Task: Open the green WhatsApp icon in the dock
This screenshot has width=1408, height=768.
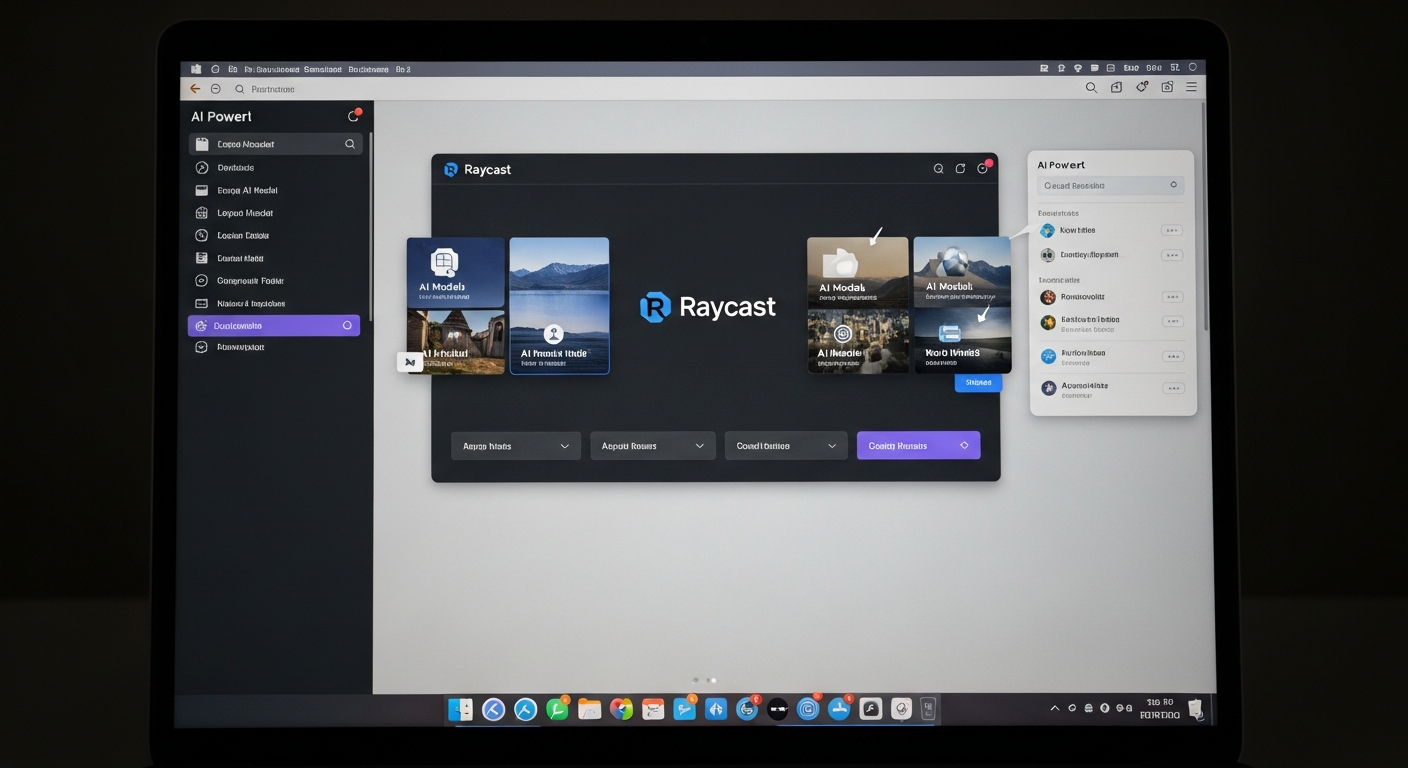Action: (557, 710)
